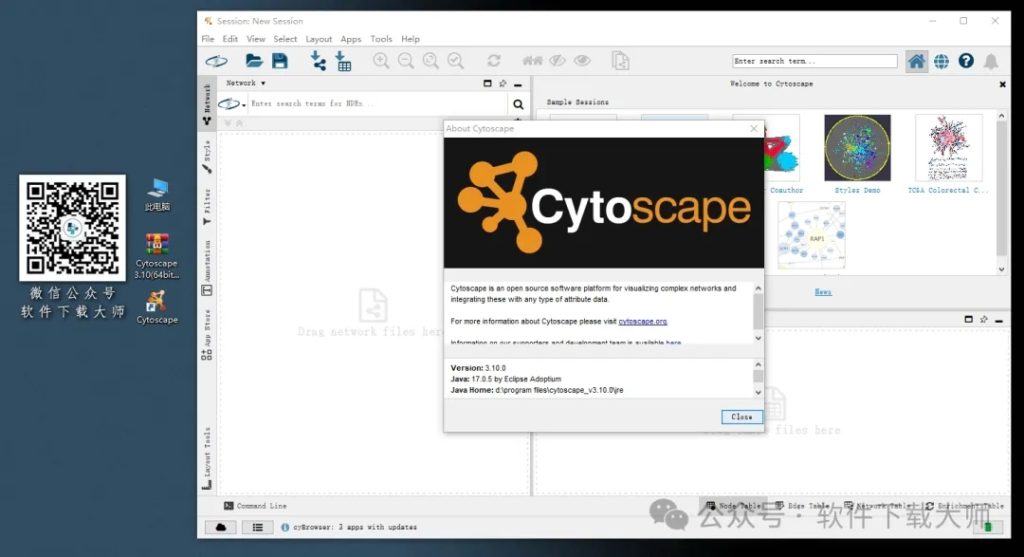
Task: Open the cytoscape.org link
Action: coord(643,321)
